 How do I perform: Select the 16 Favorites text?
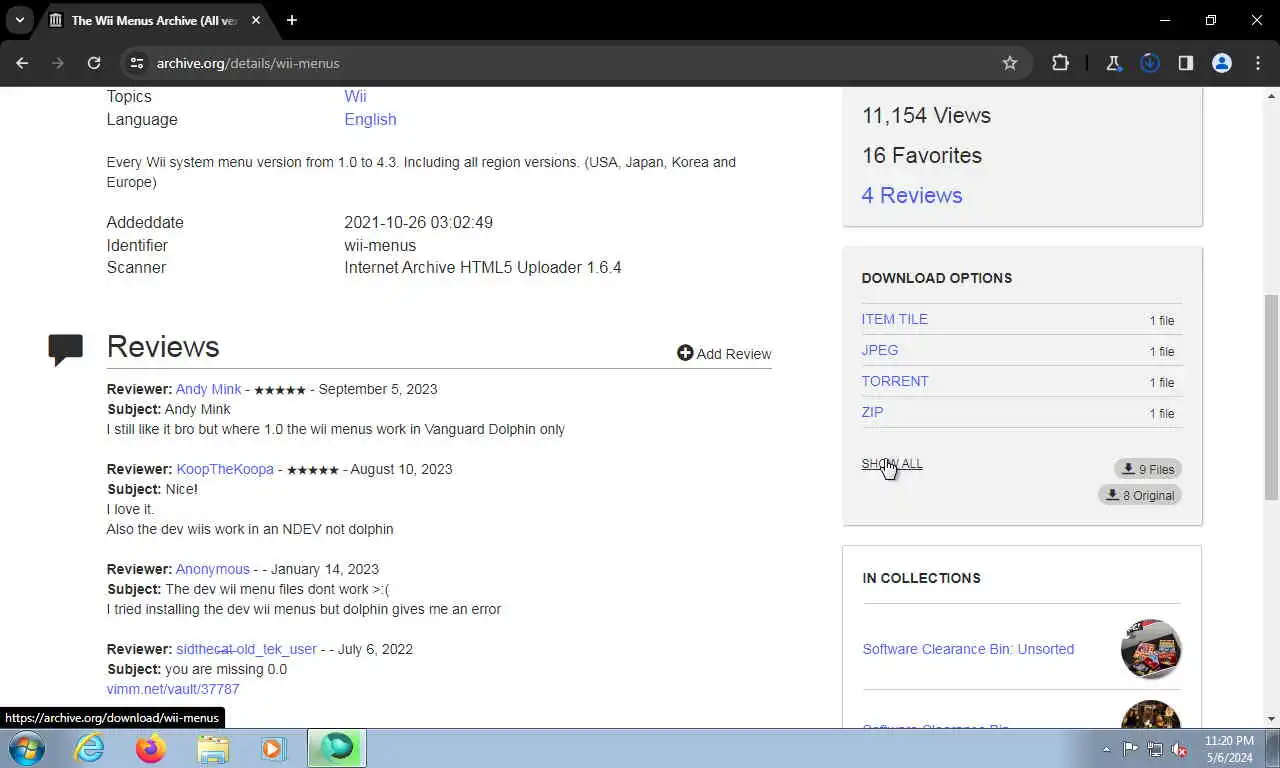[x=922, y=155]
